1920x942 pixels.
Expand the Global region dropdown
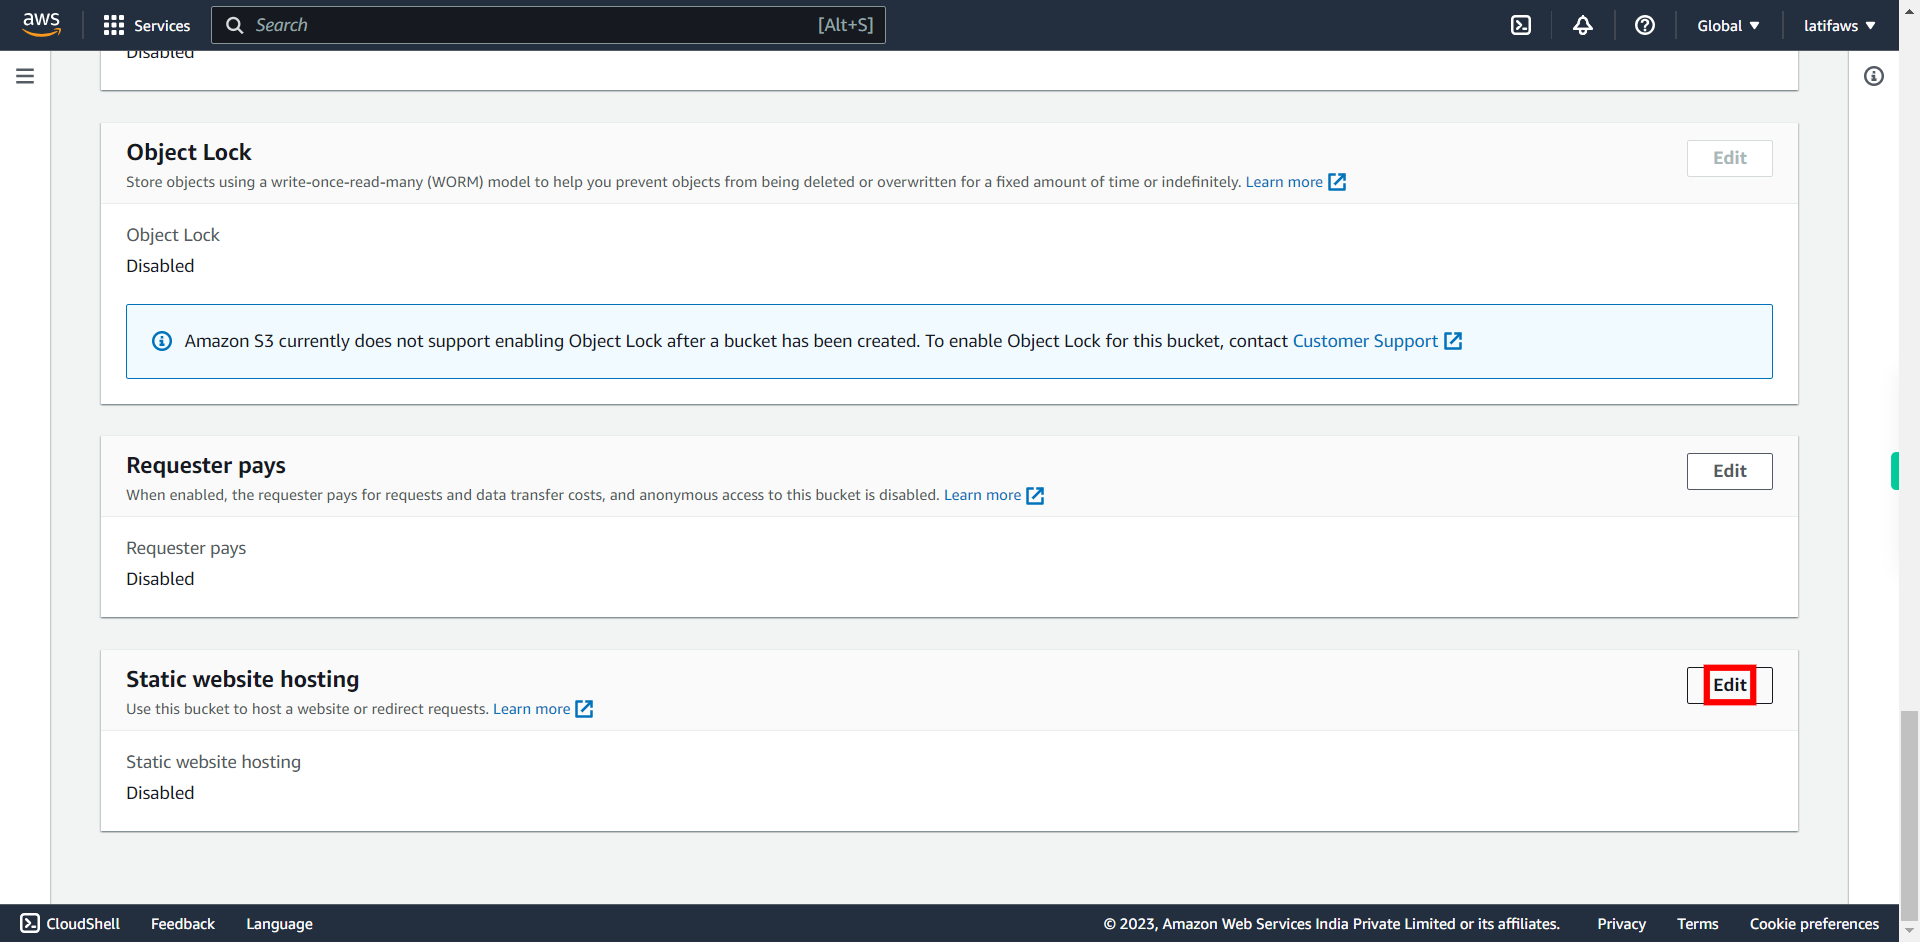[x=1728, y=25]
